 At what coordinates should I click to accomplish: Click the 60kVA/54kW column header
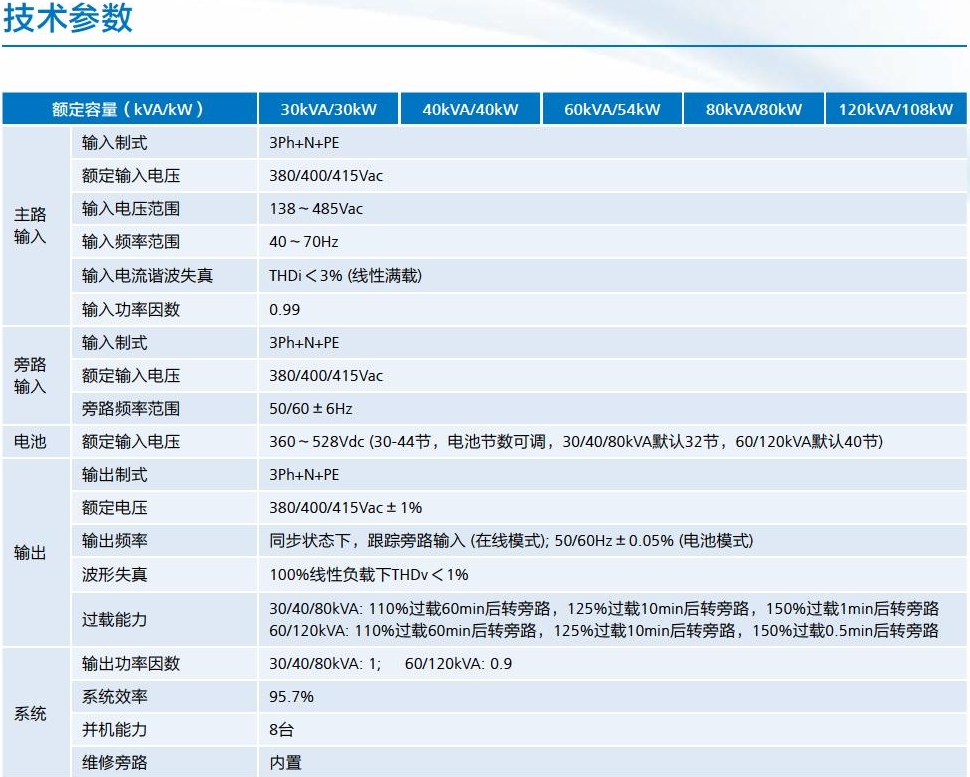[612, 109]
